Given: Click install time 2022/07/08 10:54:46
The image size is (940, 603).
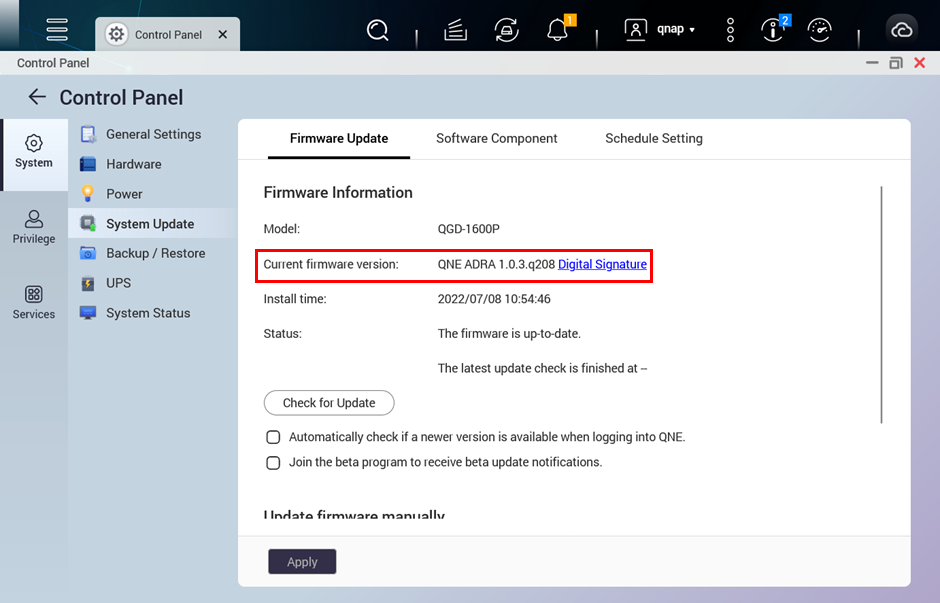Looking at the screenshot, I should coord(494,299).
